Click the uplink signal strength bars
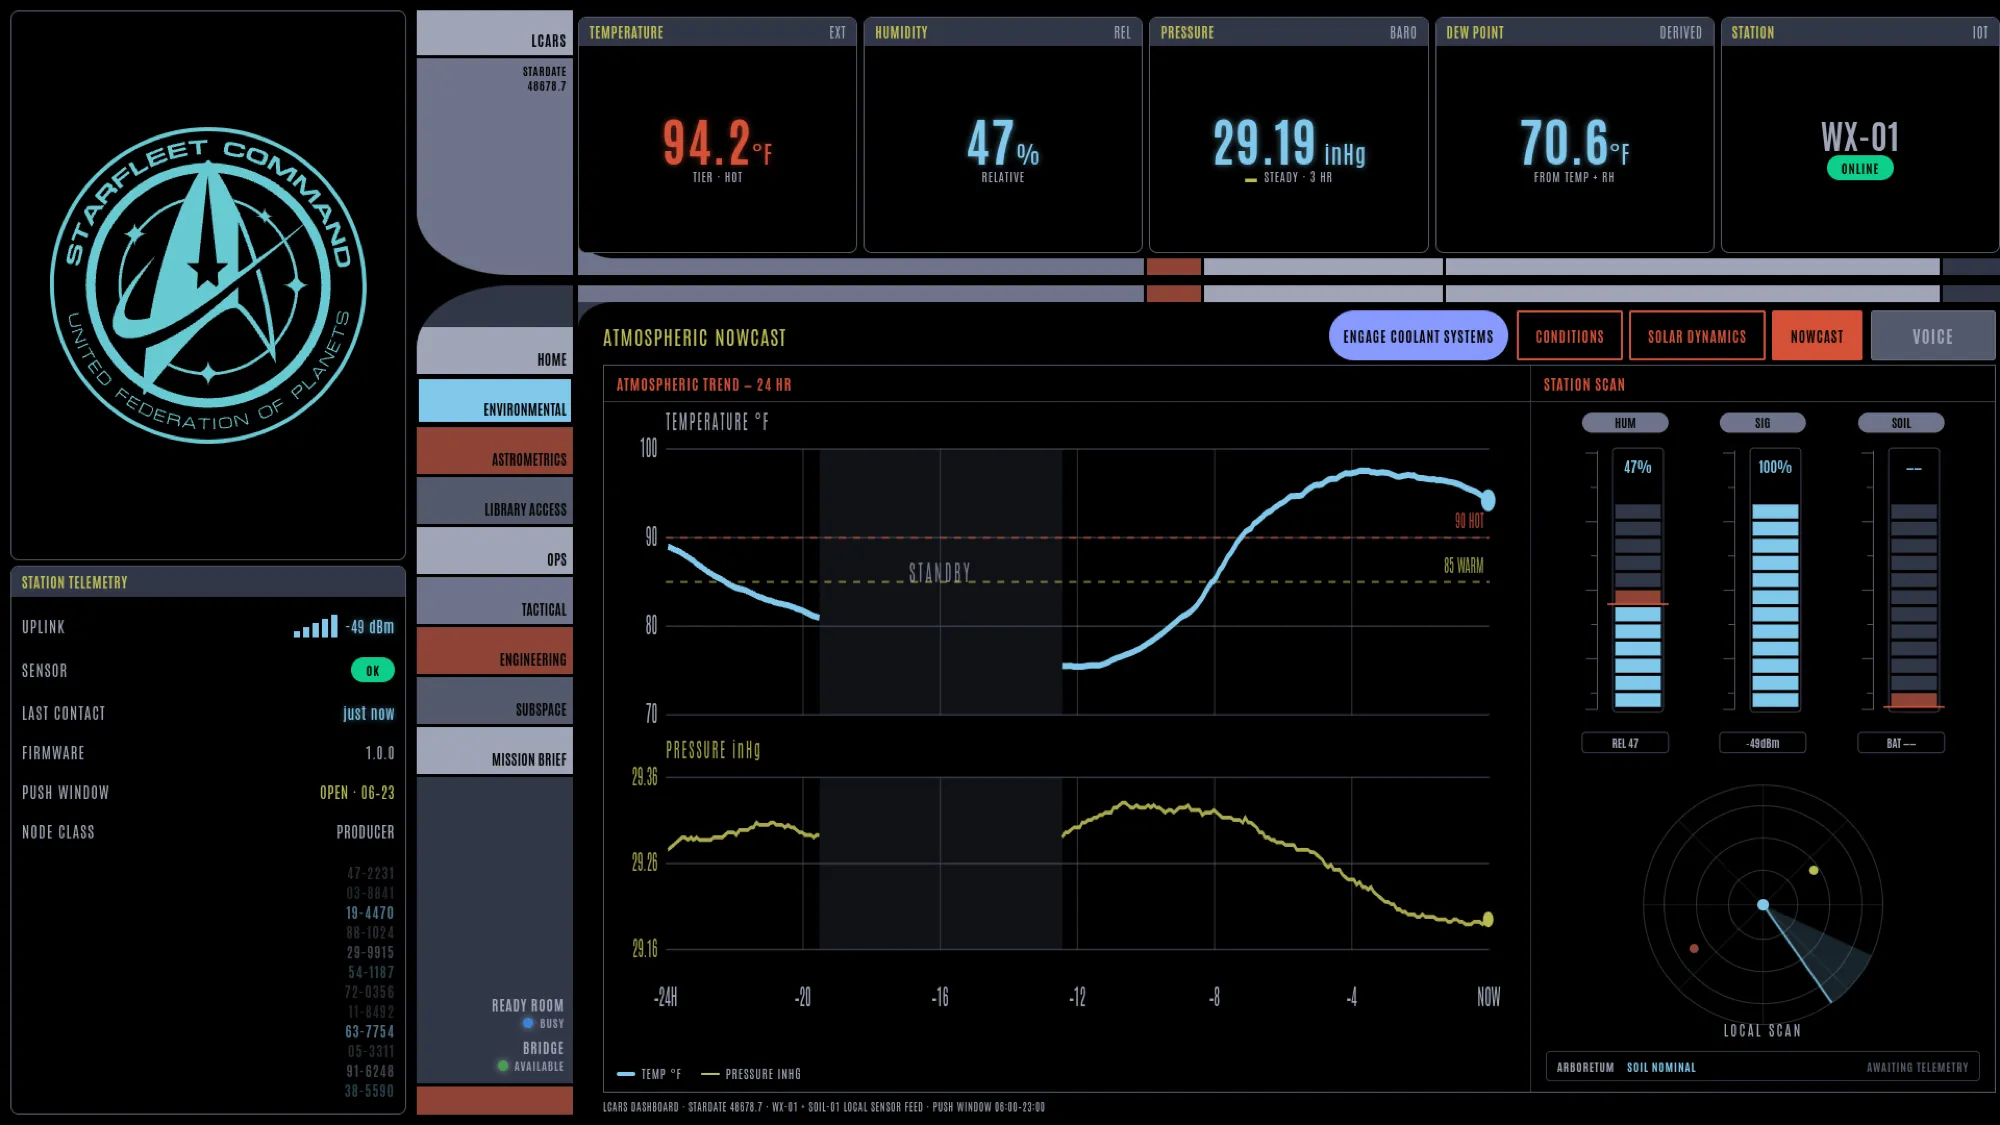2000x1125 pixels. click(315, 627)
